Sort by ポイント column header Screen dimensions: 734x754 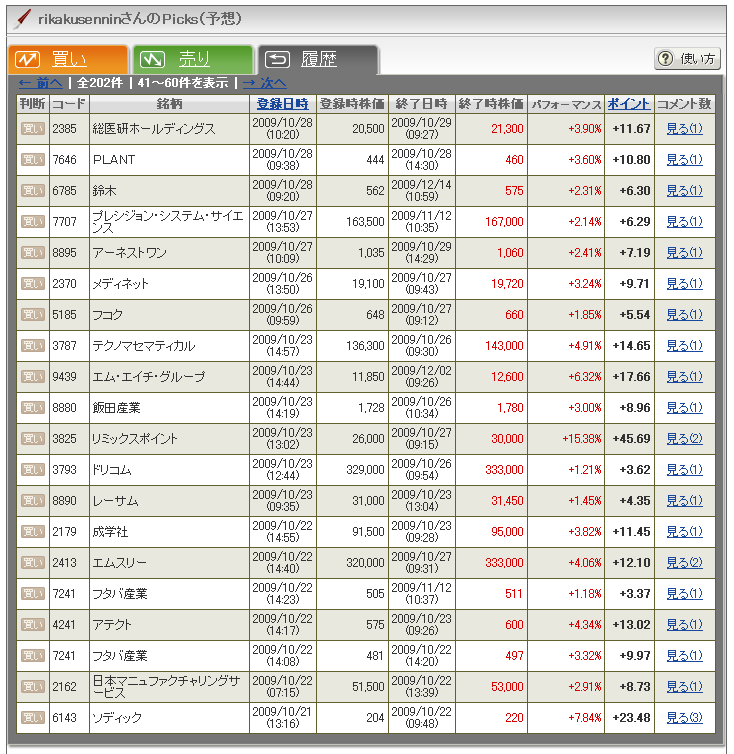629,104
